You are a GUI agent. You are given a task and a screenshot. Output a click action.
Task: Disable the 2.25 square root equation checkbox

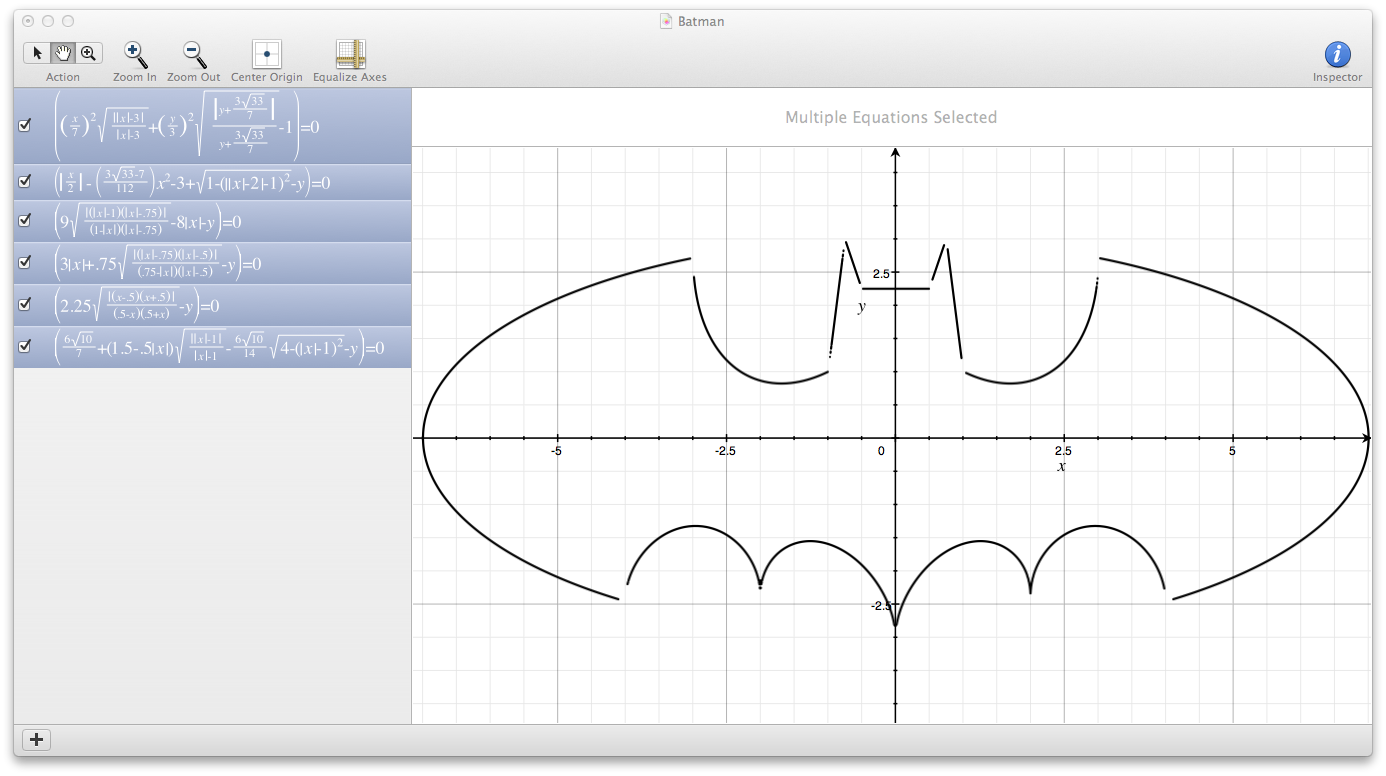(24, 303)
